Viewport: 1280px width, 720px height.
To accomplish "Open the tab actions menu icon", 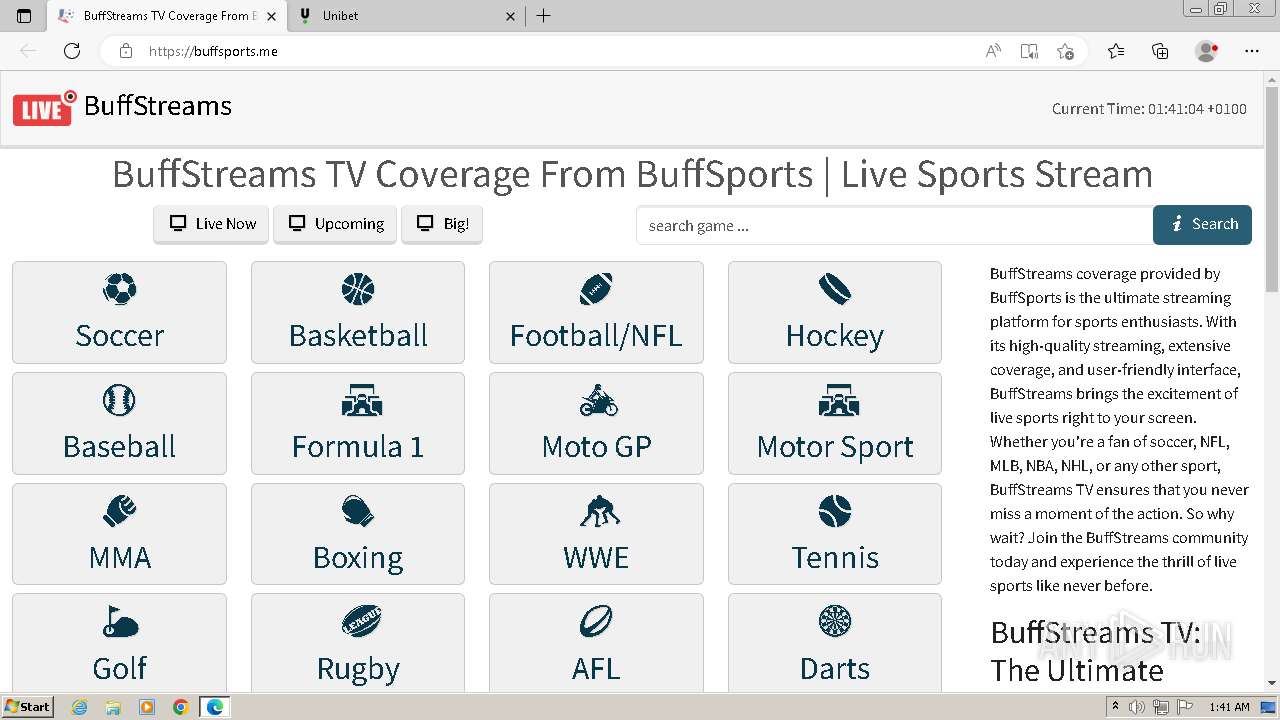I will point(24,16).
